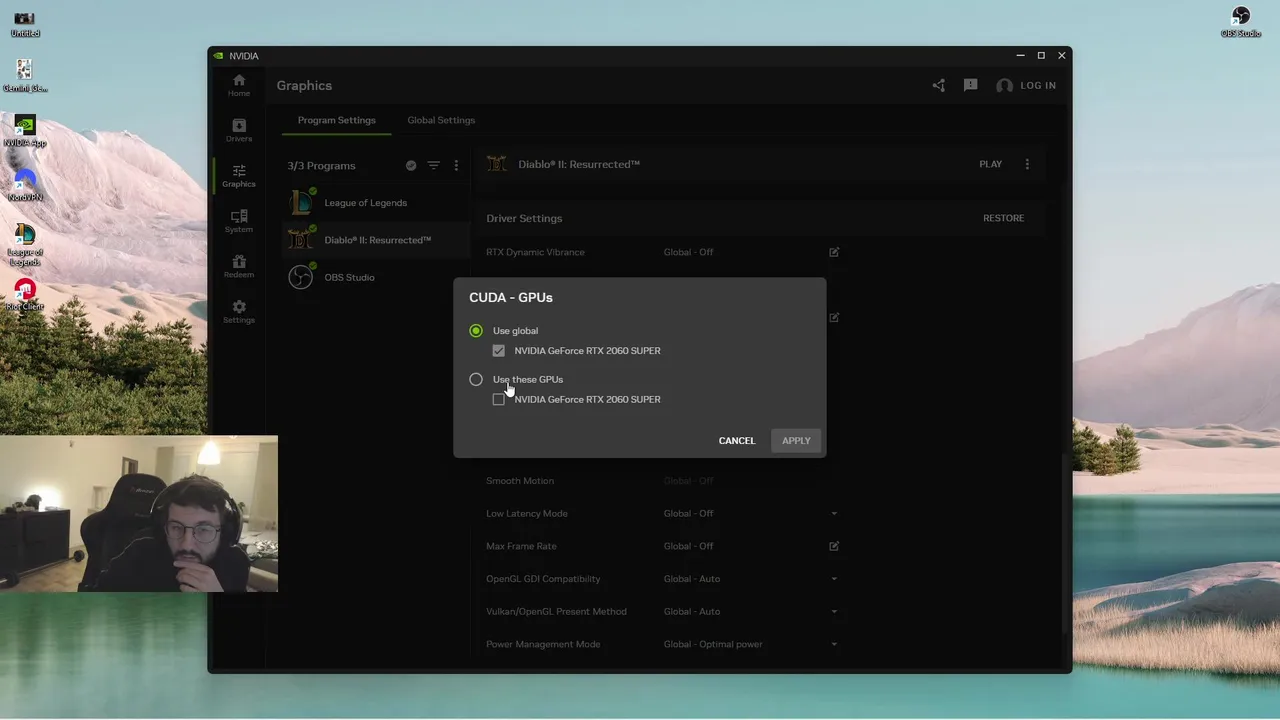Open programs list three-dot menu
The height and width of the screenshot is (720, 1280).
click(x=456, y=165)
